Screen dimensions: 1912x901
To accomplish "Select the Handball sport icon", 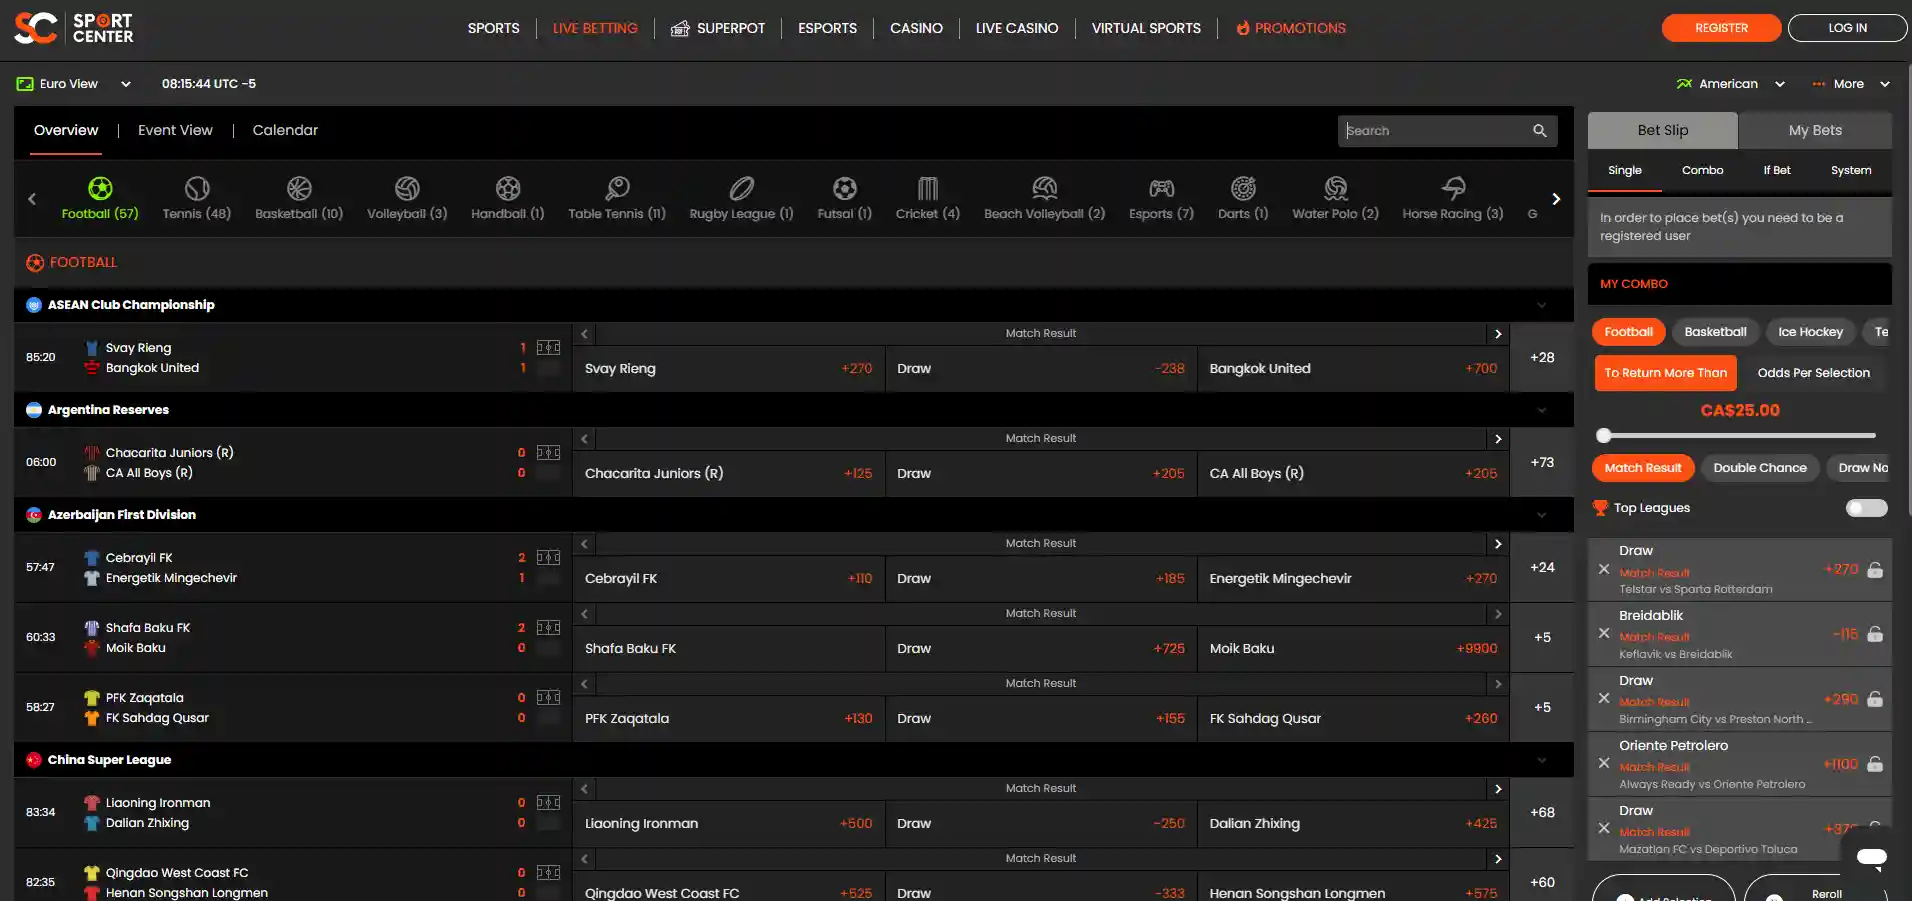I will coord(508,188).
